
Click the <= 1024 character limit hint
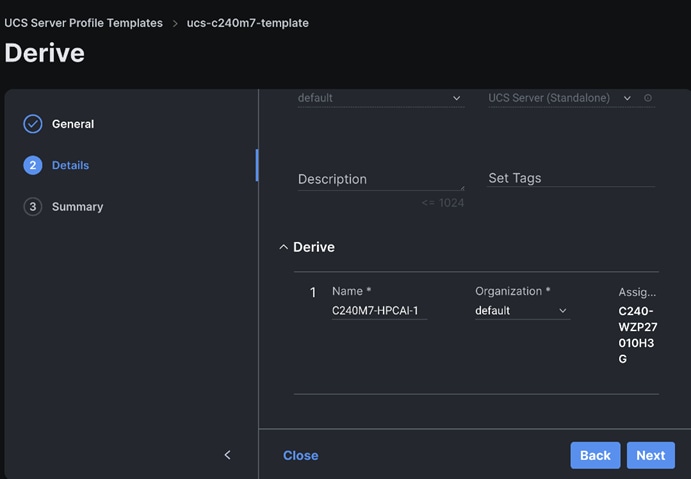pyautogui.click(x=442, y=203)
